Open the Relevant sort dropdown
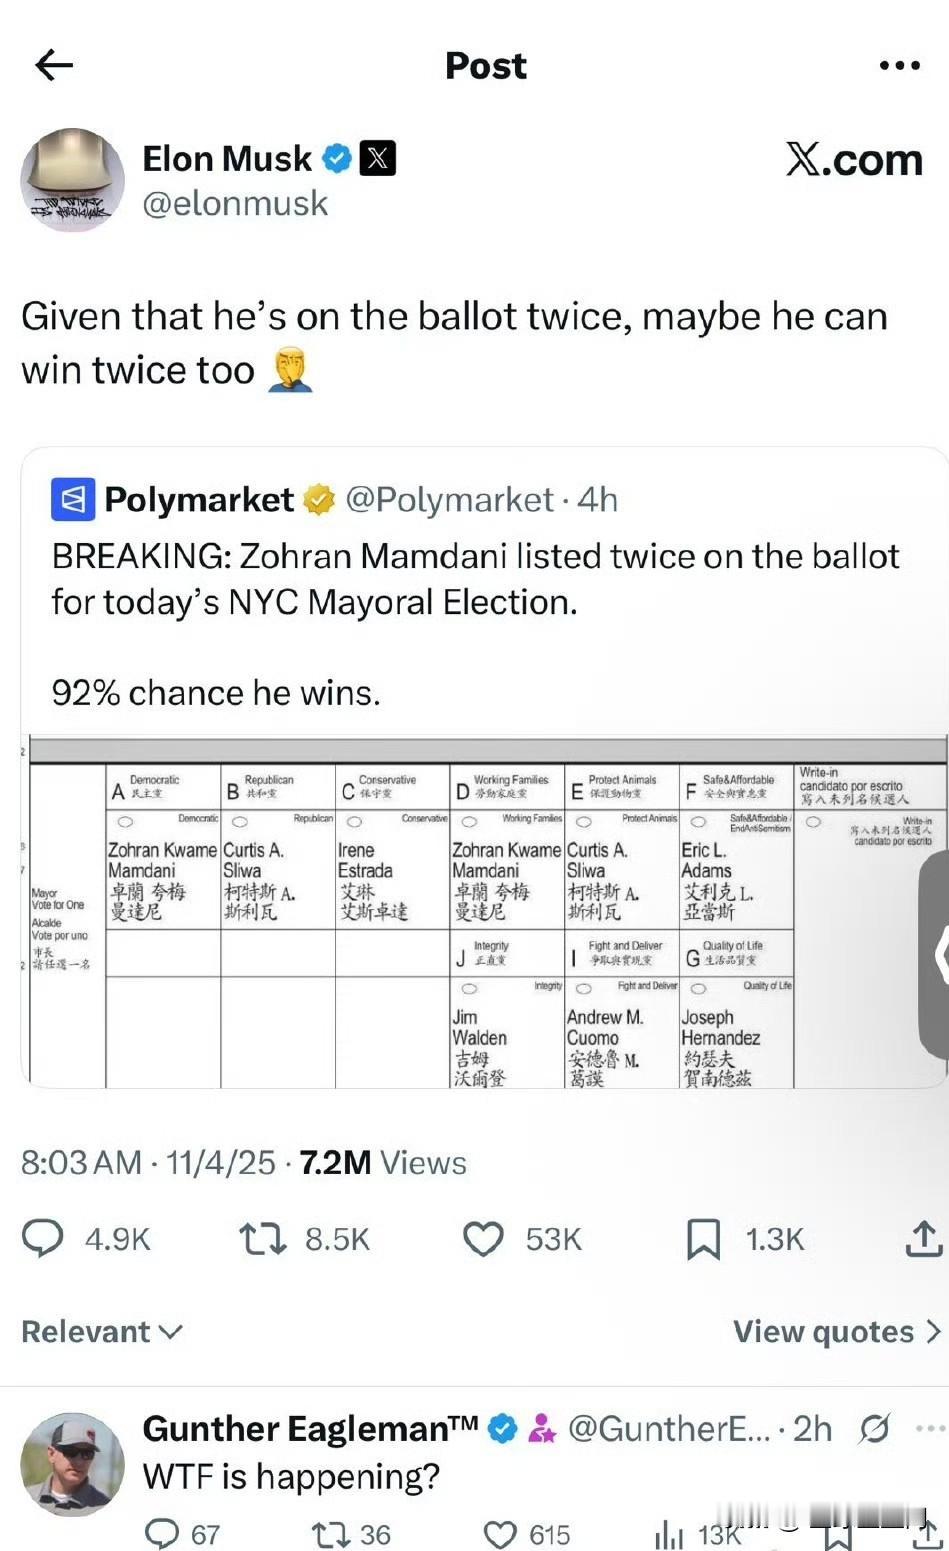 [102, 1332]
